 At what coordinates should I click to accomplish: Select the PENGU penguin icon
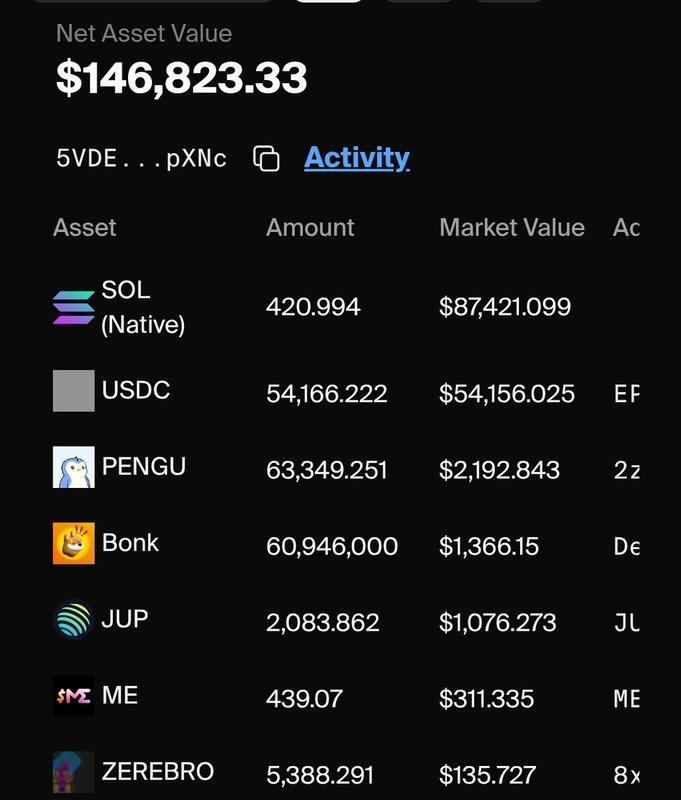click(74, 467)
